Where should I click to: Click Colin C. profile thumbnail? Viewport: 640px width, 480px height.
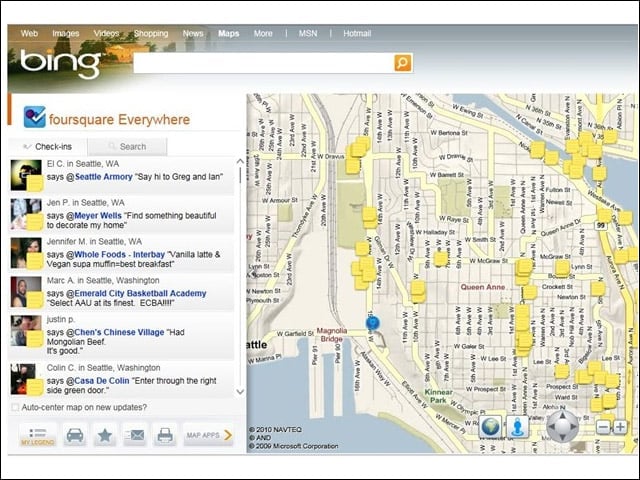[26, 379]
